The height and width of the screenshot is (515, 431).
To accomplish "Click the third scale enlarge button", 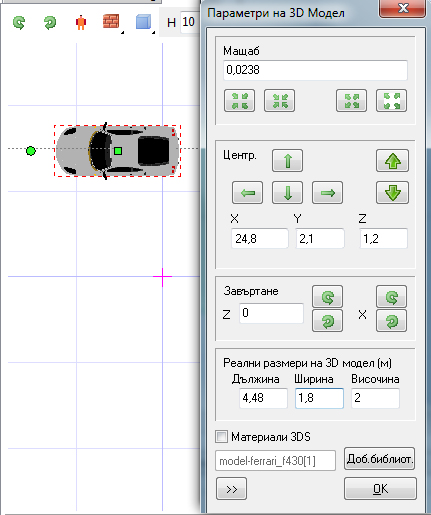I will [351, 101].
